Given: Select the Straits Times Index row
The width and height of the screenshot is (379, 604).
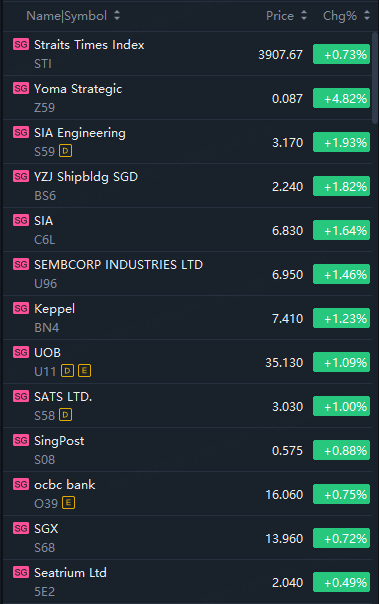Looking at the screenshot, I should [x=188, y=54].
